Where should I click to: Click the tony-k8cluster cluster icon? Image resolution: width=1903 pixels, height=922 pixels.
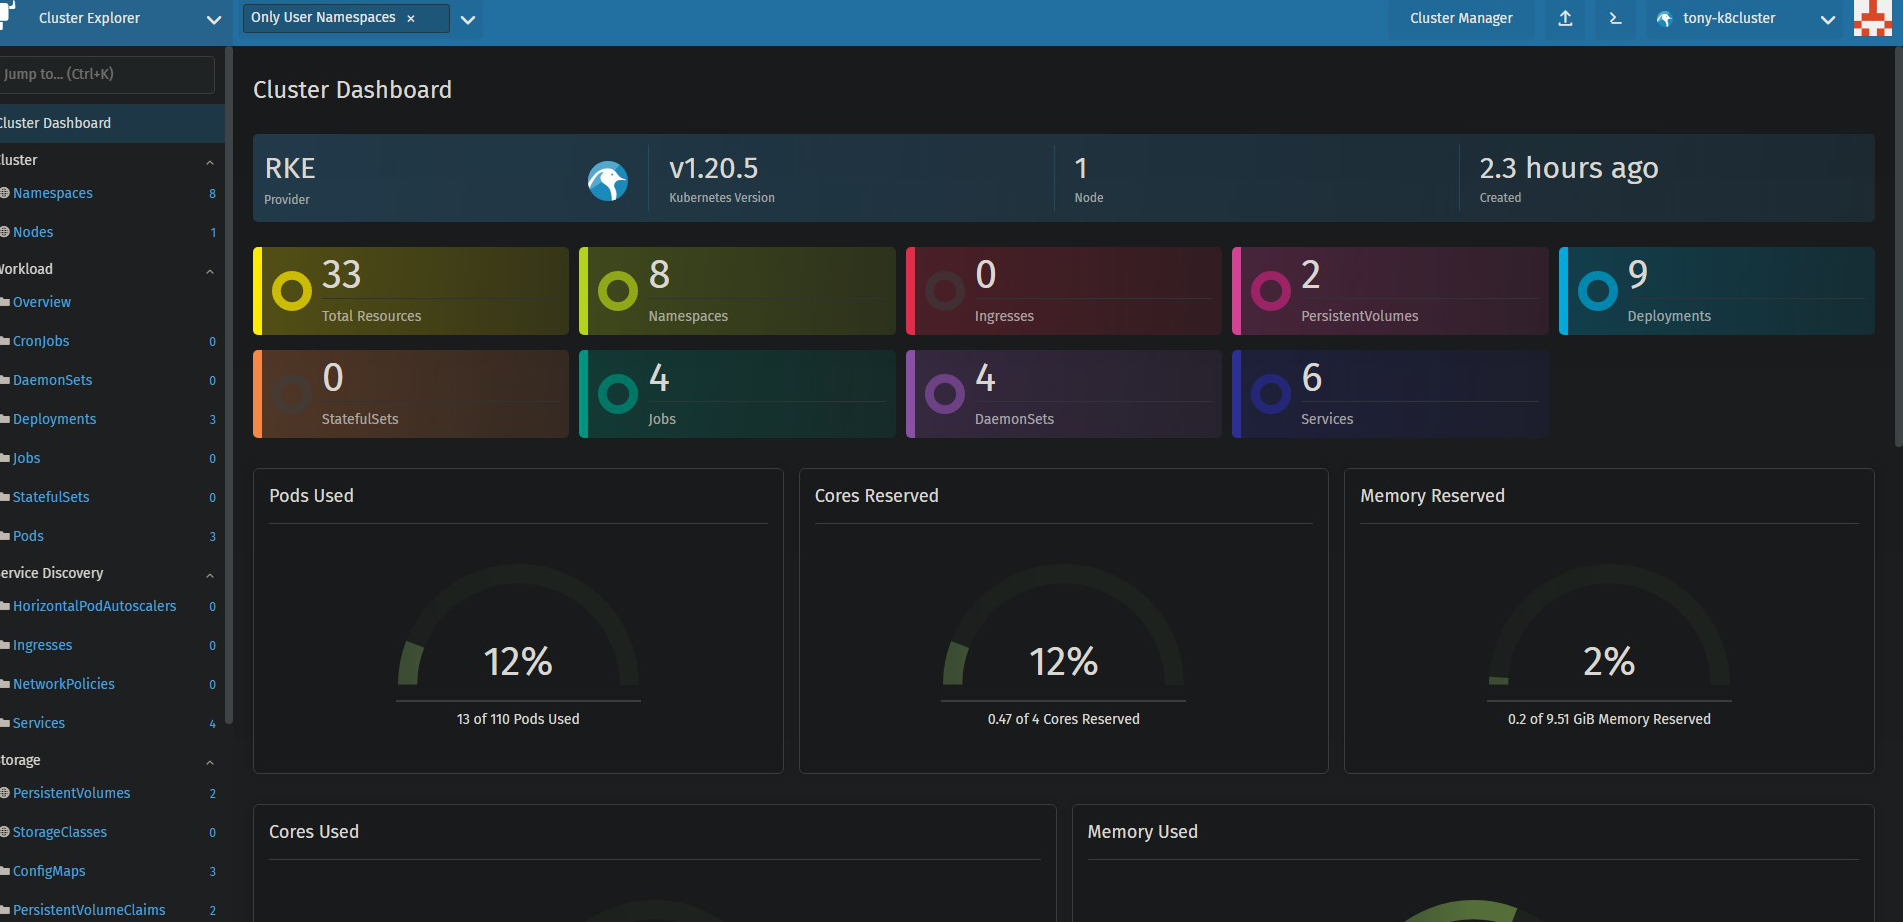(1664, 19)
